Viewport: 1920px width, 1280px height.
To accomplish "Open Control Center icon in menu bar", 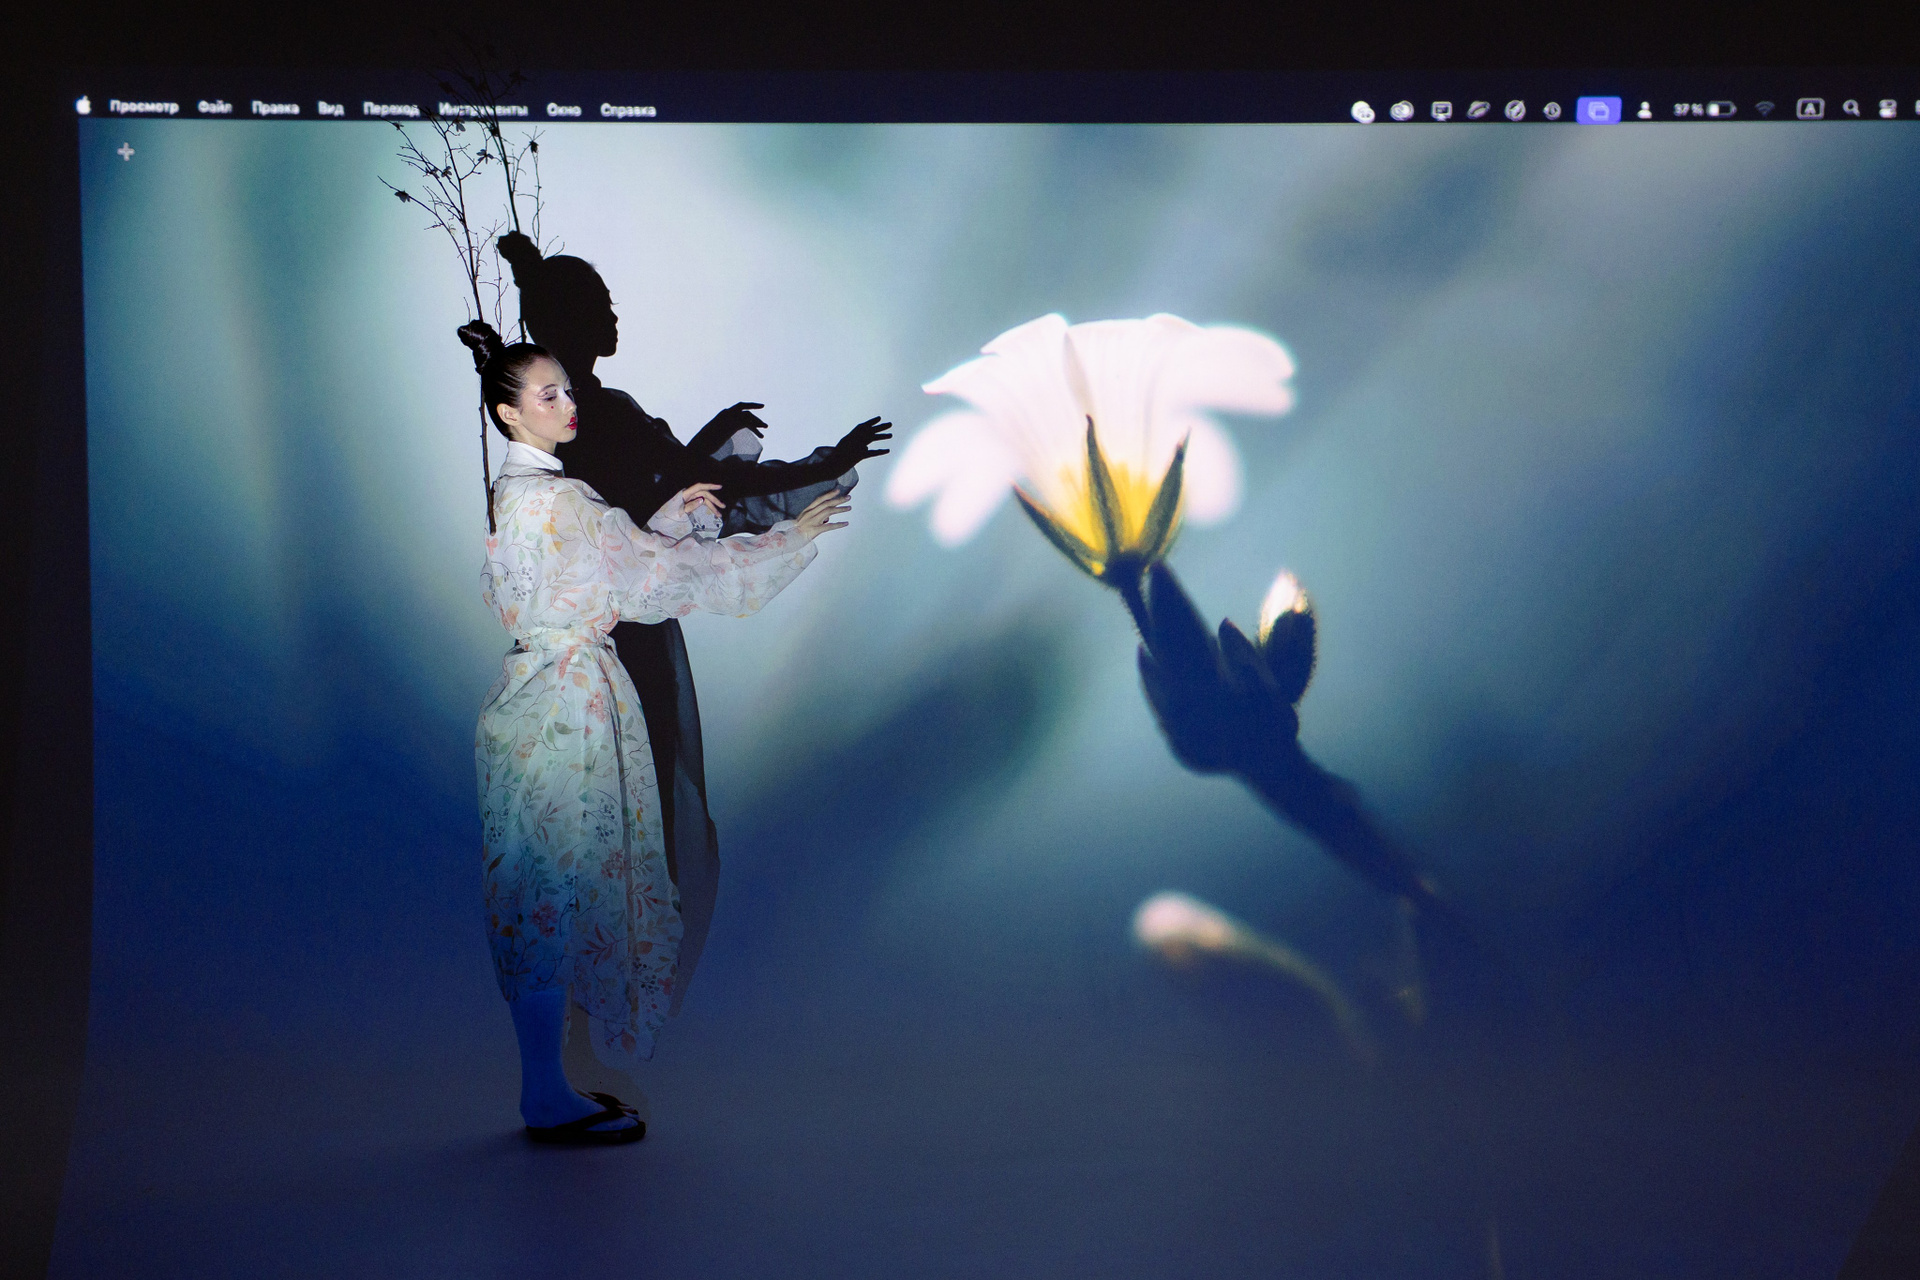I will 1887,109.
